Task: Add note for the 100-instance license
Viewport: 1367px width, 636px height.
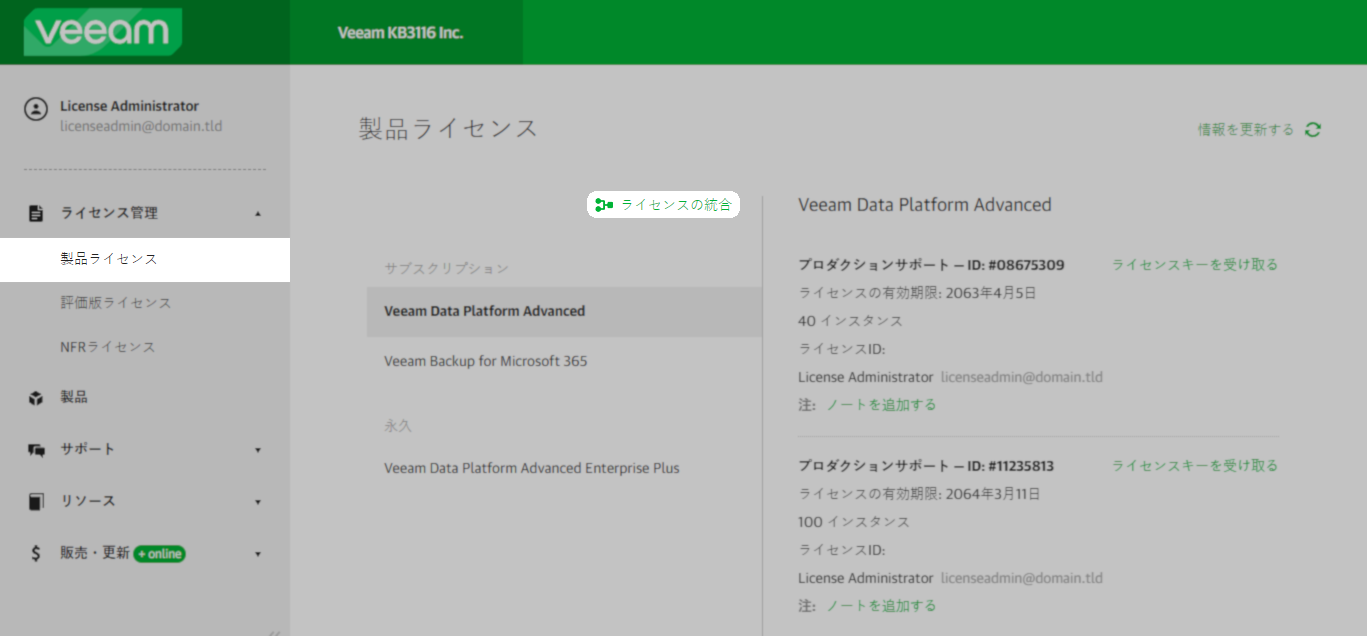Action: point(881,606)
